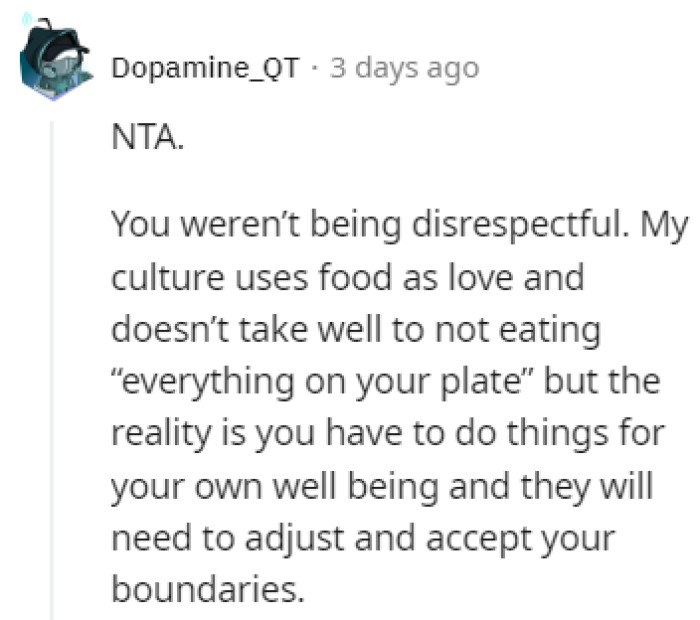Click the final word "boundaries."
Screen dimensions: 700x620
click(208, 589)
